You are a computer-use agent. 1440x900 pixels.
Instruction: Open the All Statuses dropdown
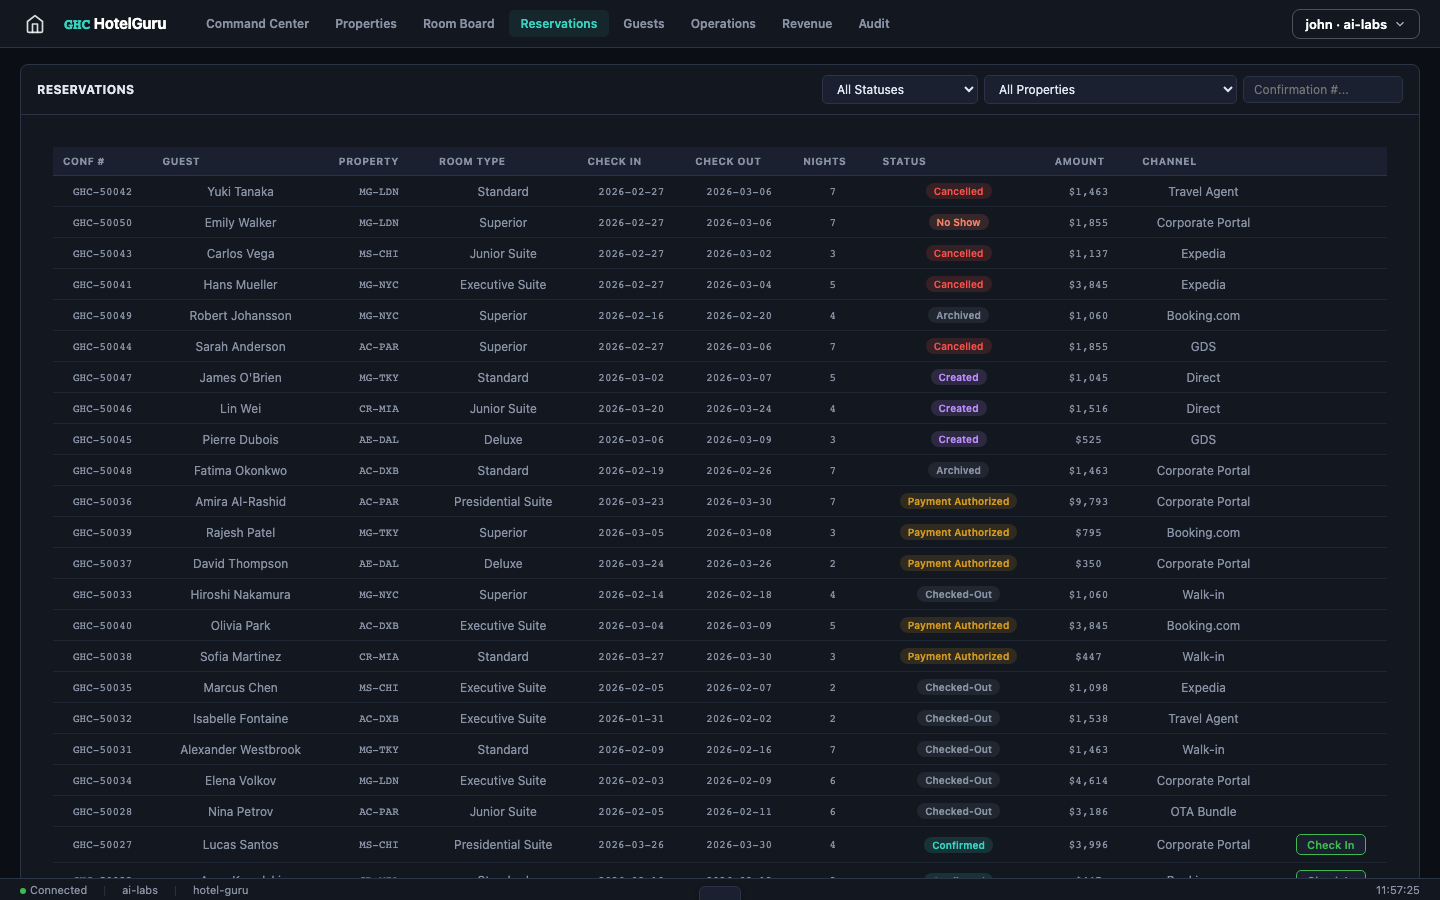tap(898, 89)
